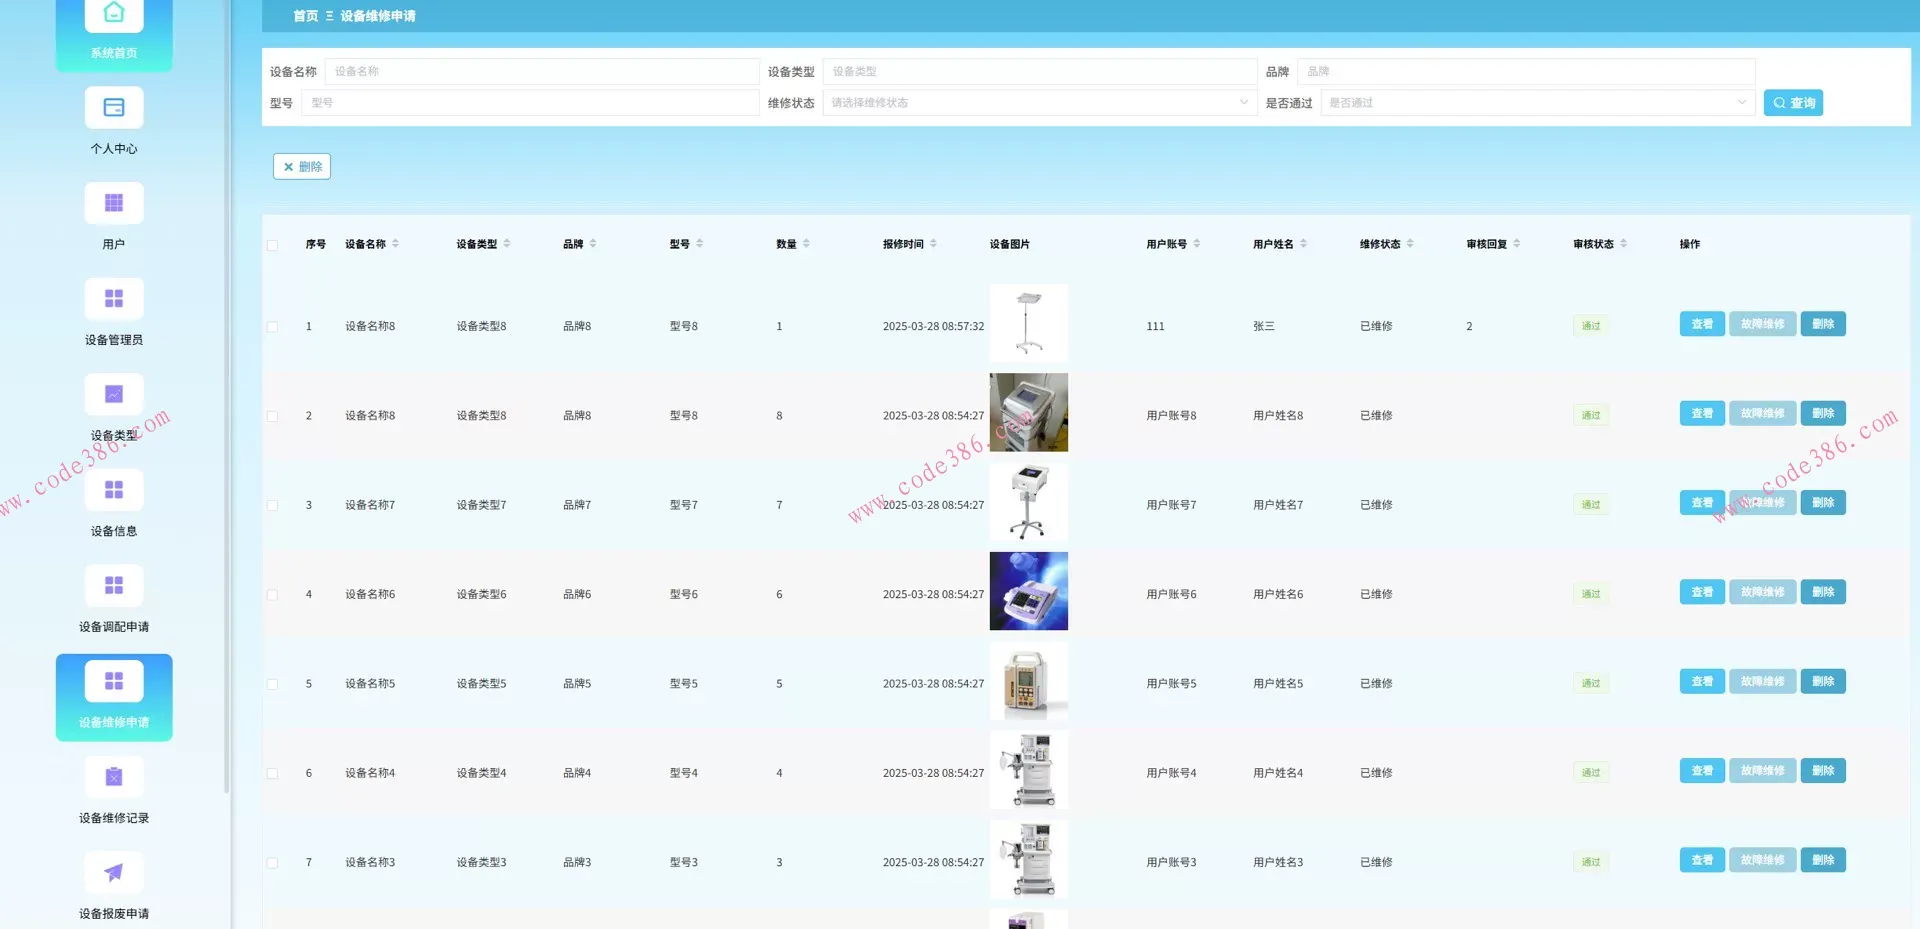Viewport: 1920px width, 929px height.
Task: Click the 设备名称 search input field
Action: click(541, 72)
